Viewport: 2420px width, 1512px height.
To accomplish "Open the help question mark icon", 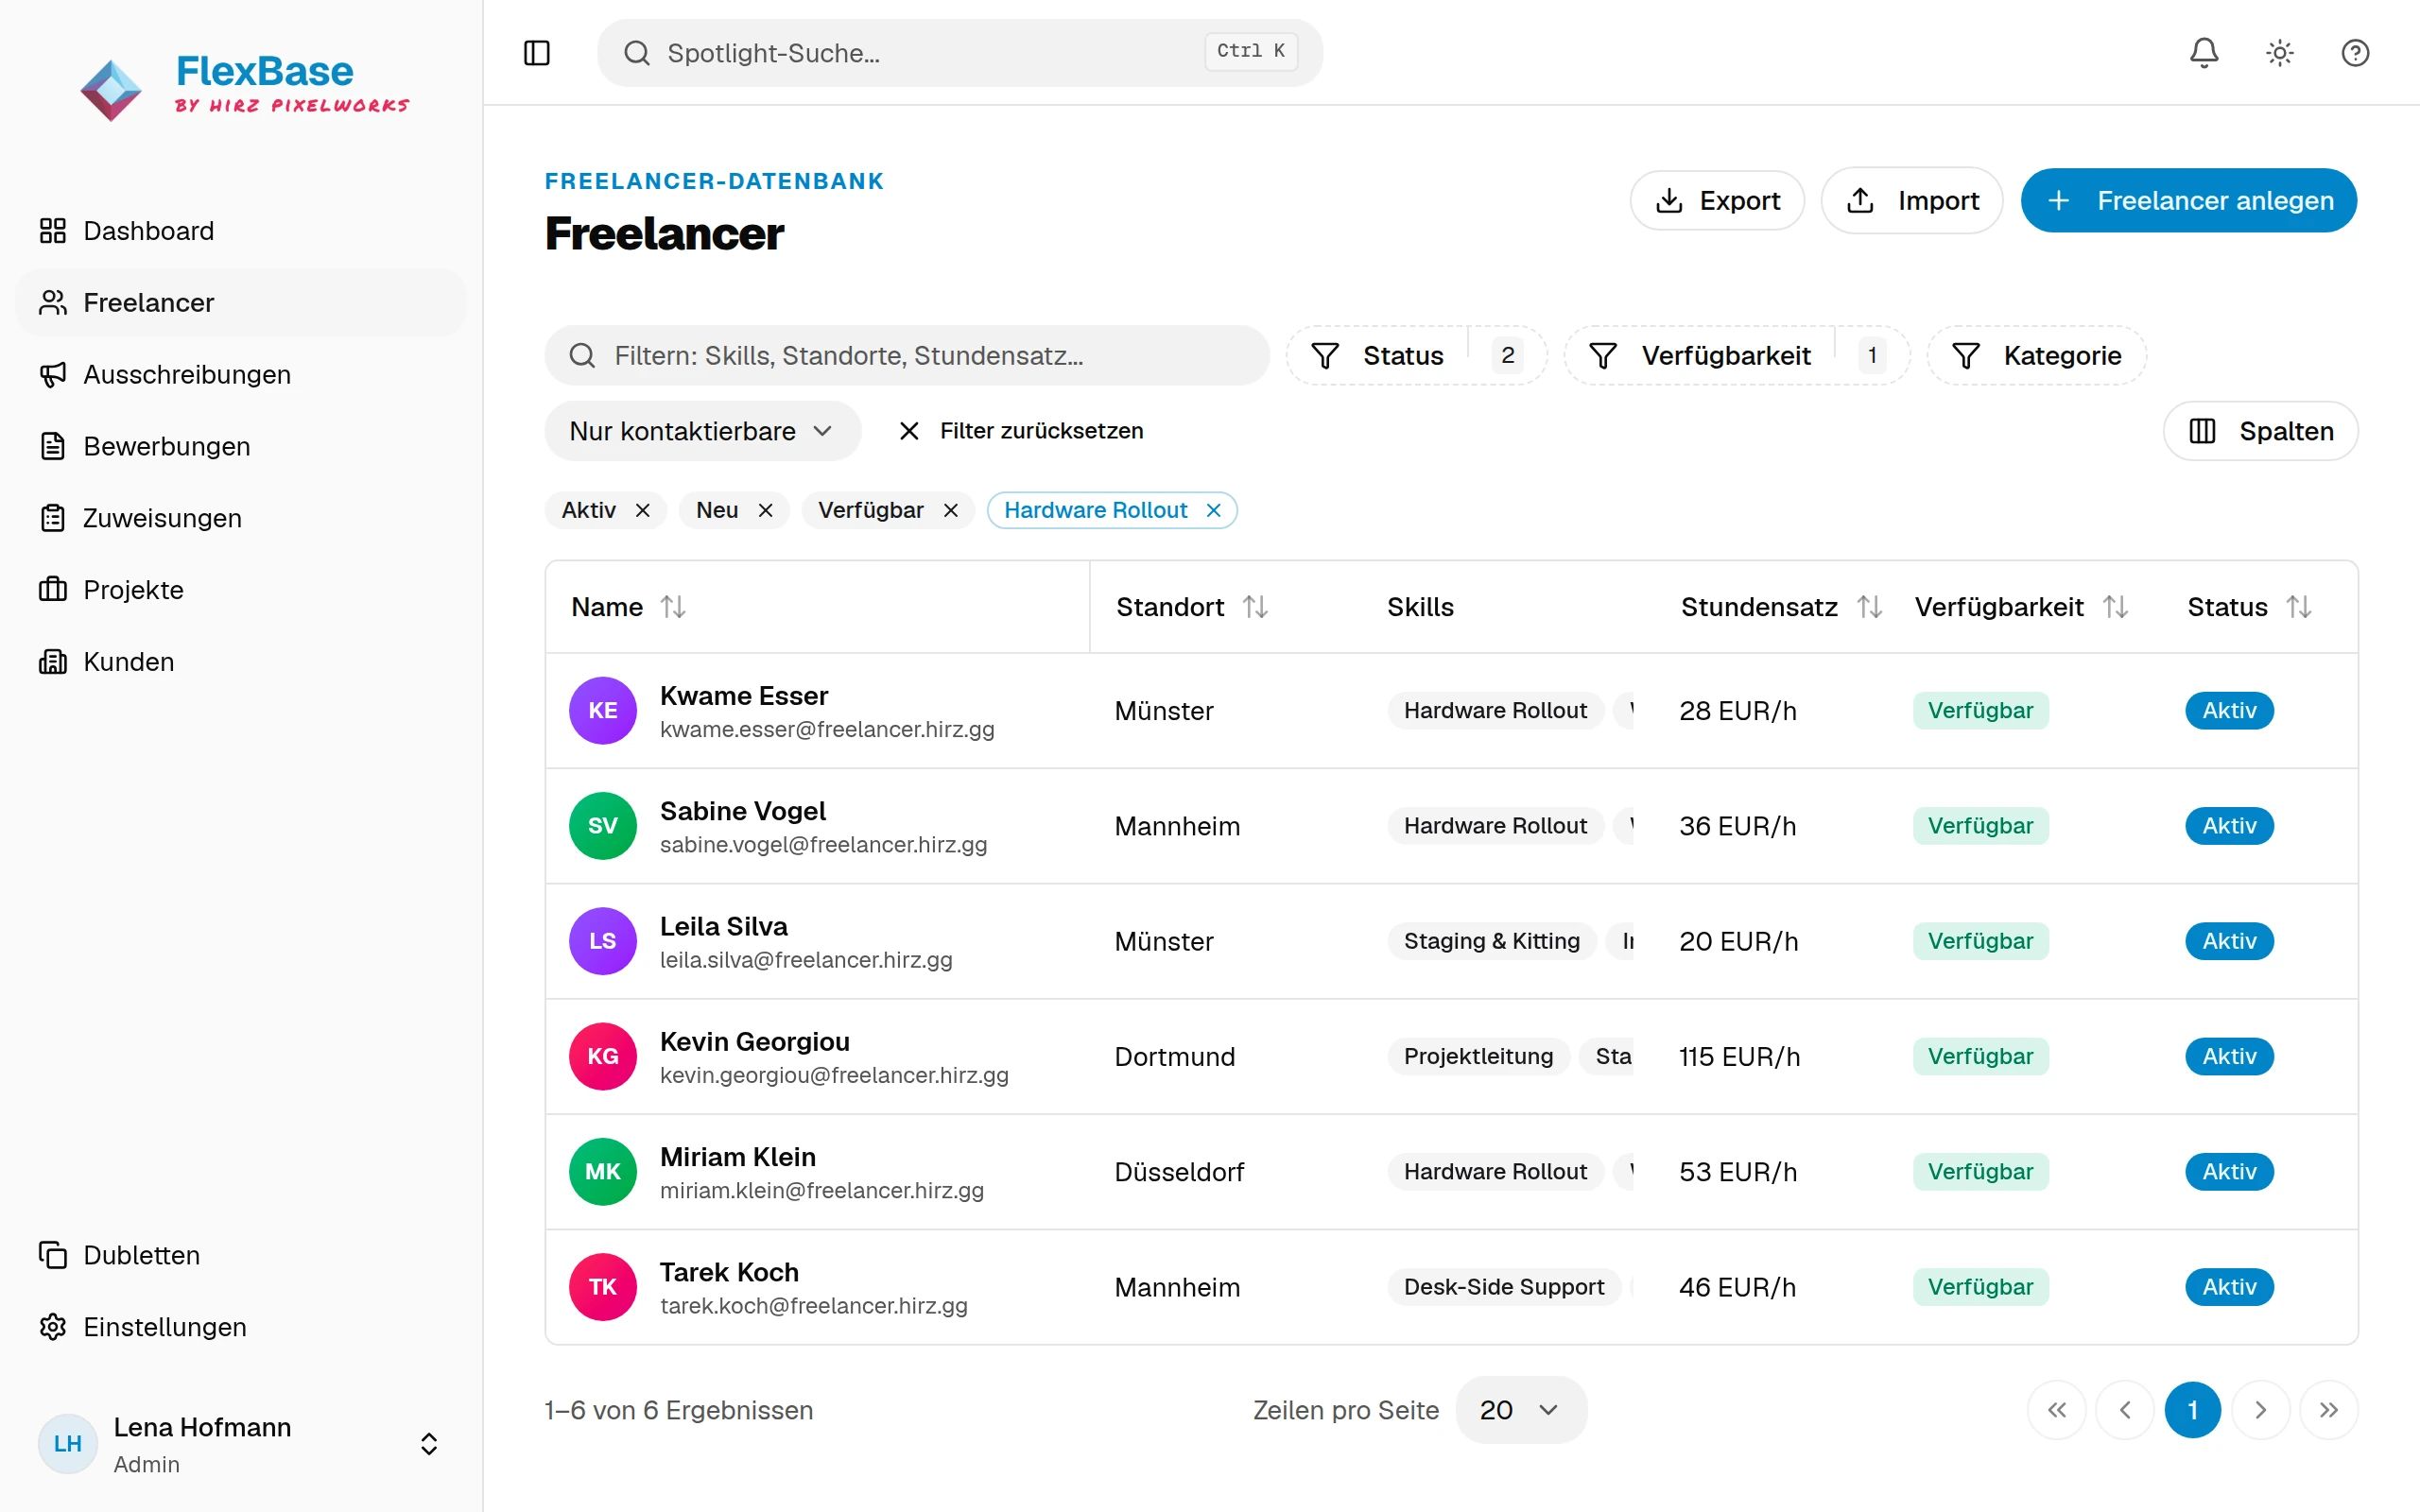I will click(x=2355, y=53).
